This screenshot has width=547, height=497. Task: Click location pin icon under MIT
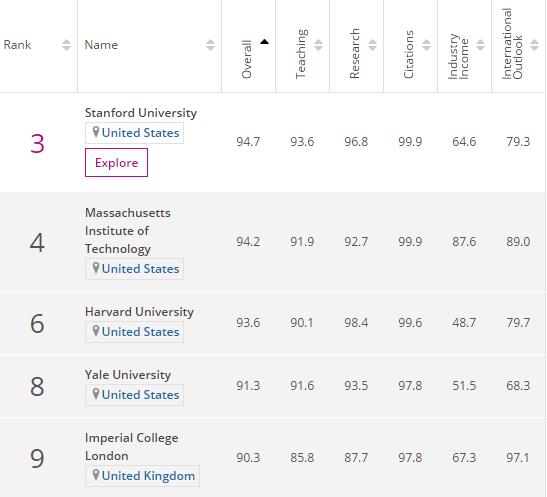tap(96, 268)
